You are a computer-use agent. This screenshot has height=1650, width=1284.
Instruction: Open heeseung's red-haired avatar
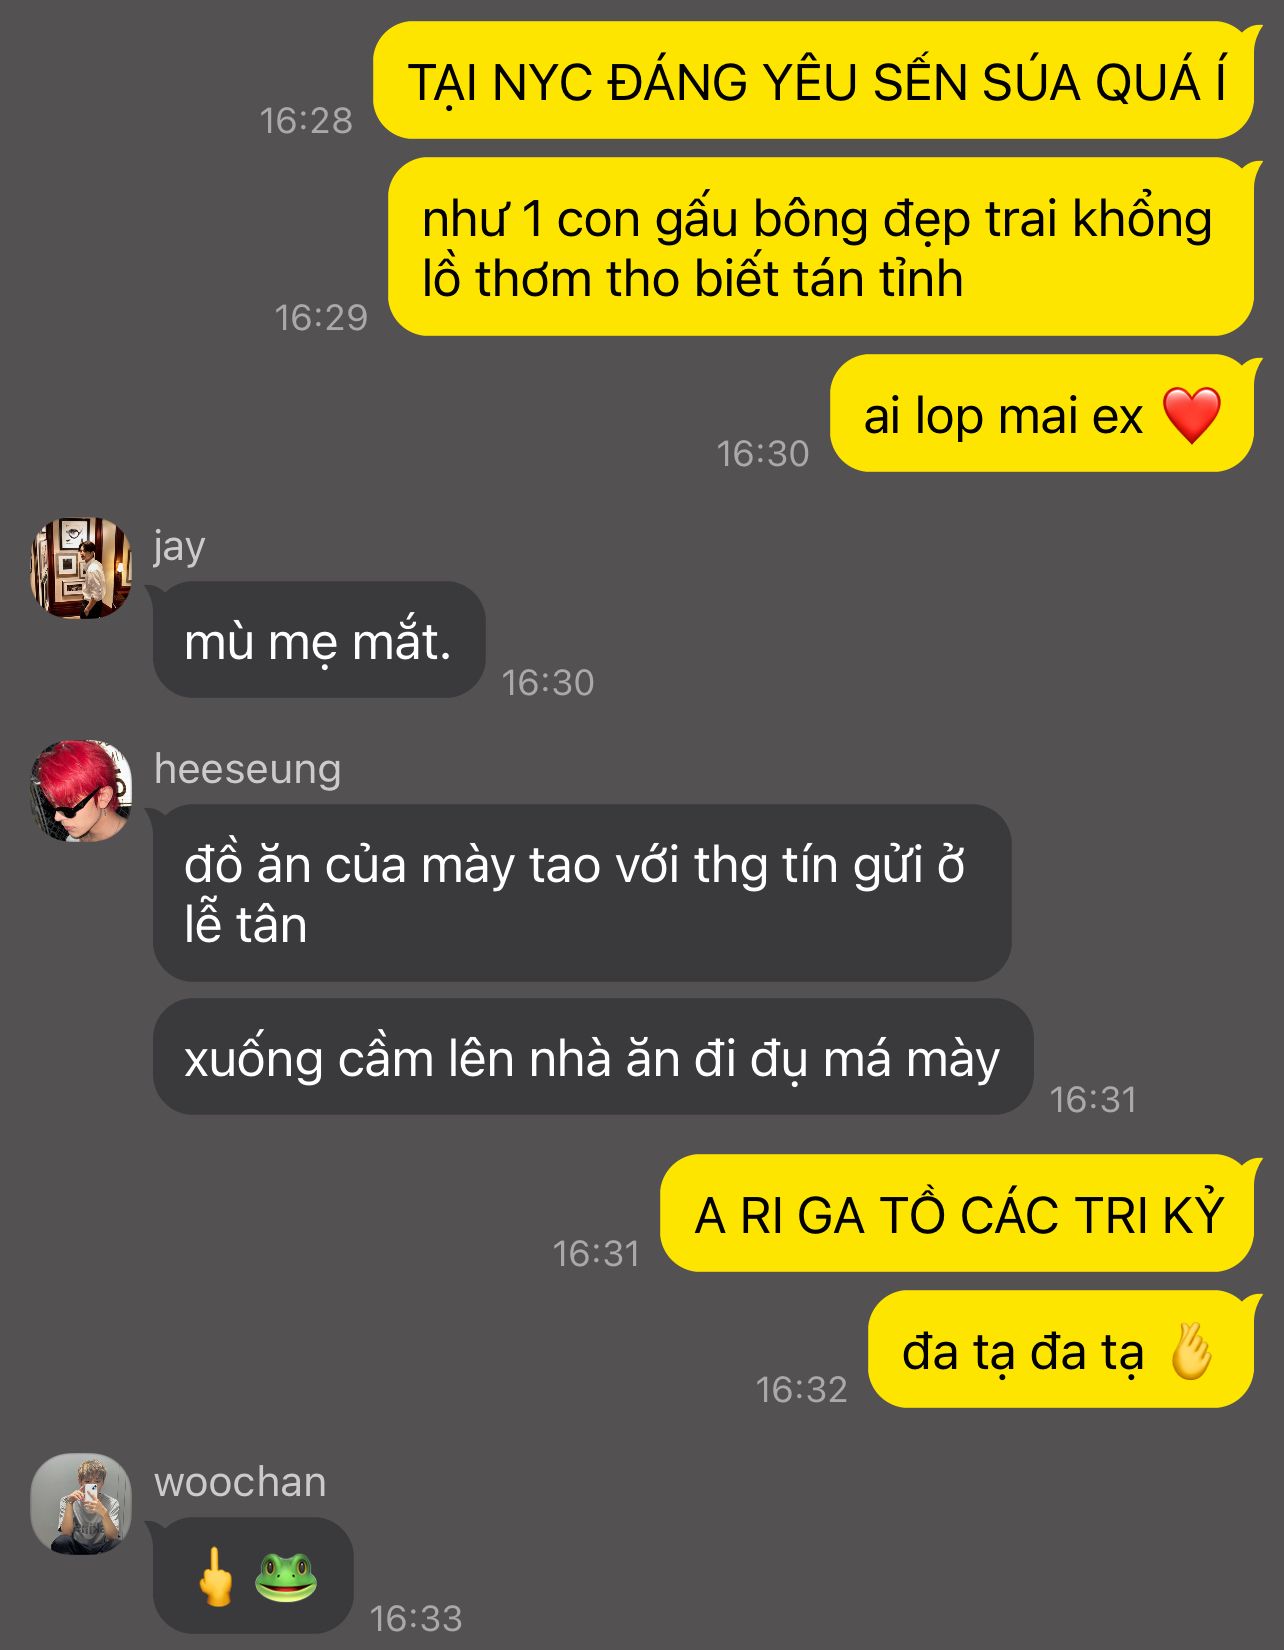click(81, 791)
